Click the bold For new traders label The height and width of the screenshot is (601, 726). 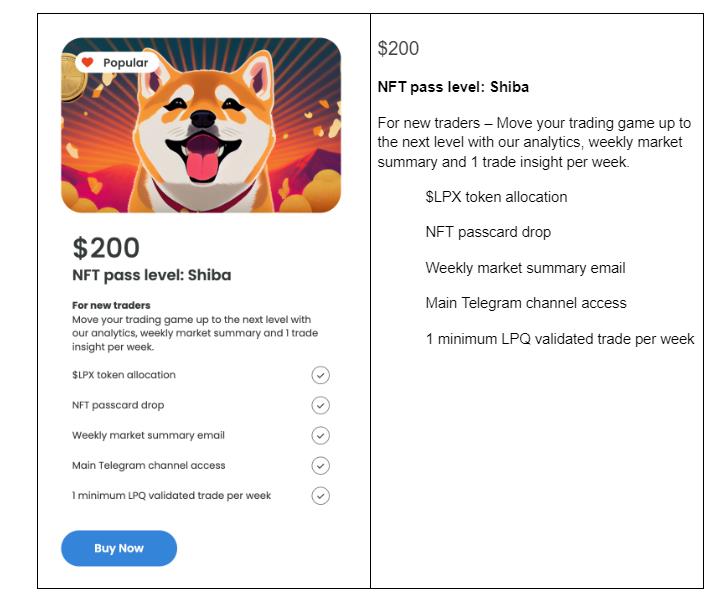pyautogui.click(x=111, y=305)
